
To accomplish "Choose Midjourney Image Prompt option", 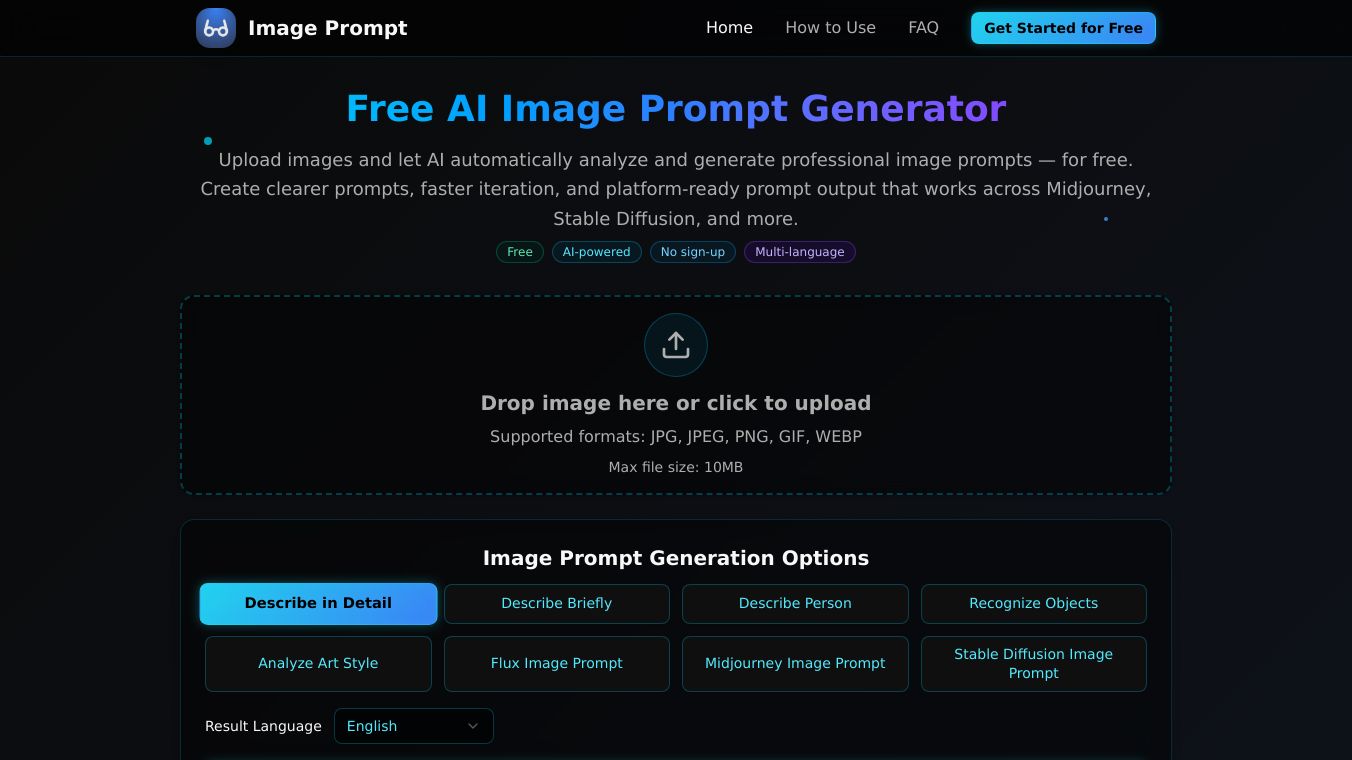I will [x=795, y=664].
